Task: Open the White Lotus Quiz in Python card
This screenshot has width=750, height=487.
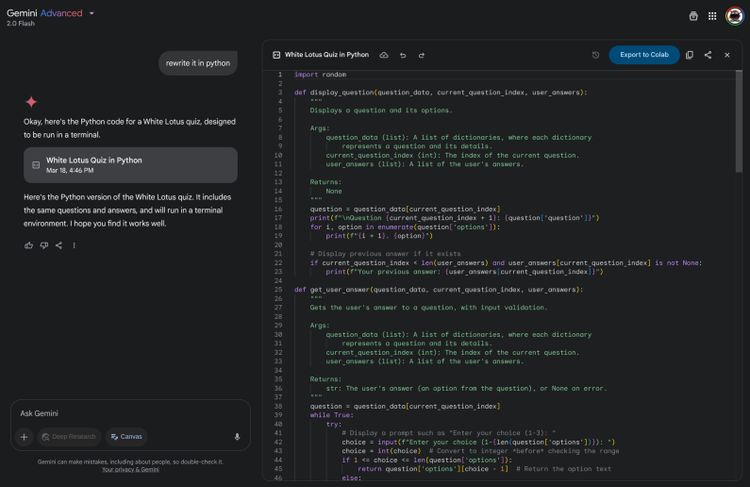Action: pos(131,165)
